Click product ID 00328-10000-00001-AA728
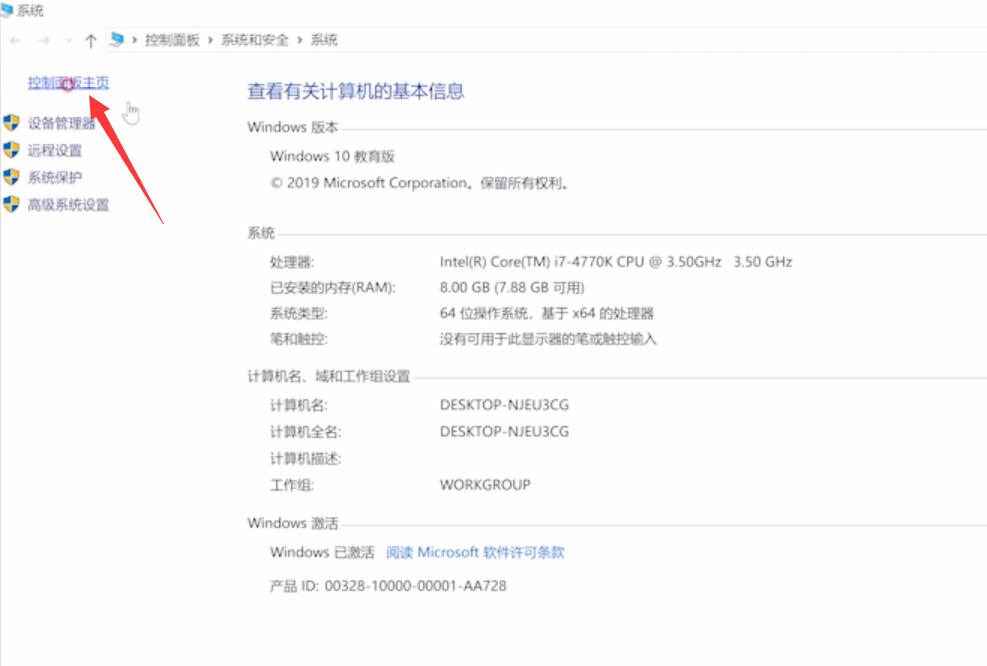 click(x=388, y=586)
